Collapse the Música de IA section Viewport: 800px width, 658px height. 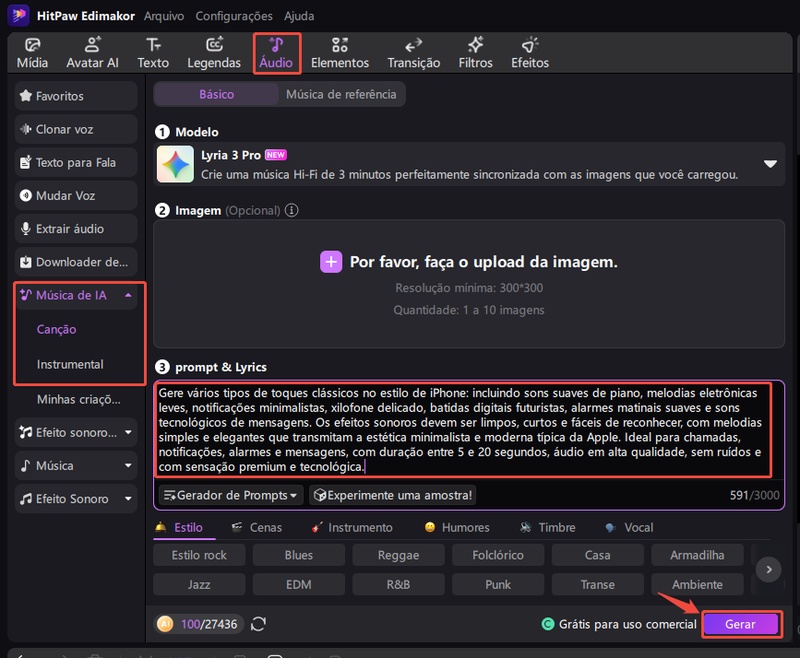click(128, 295)
